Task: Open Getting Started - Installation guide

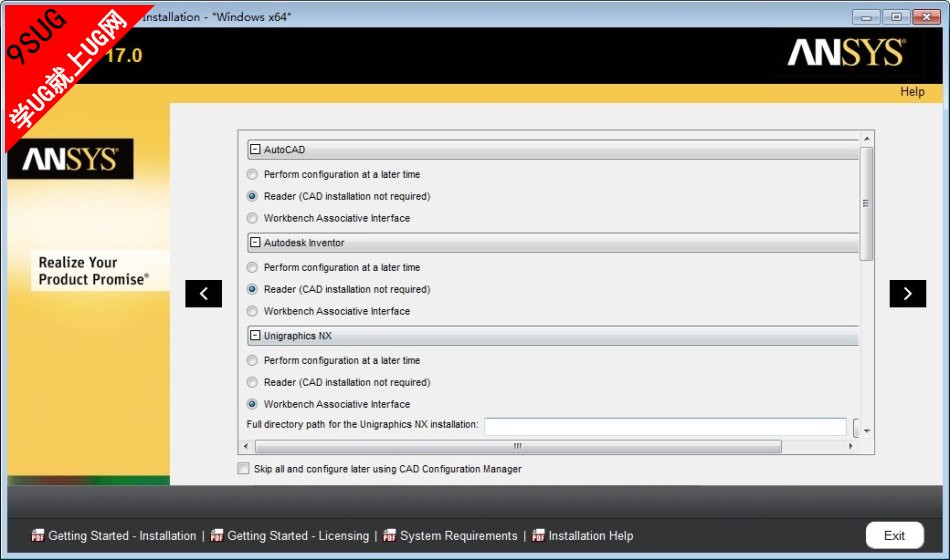Action: click(122, 536)
